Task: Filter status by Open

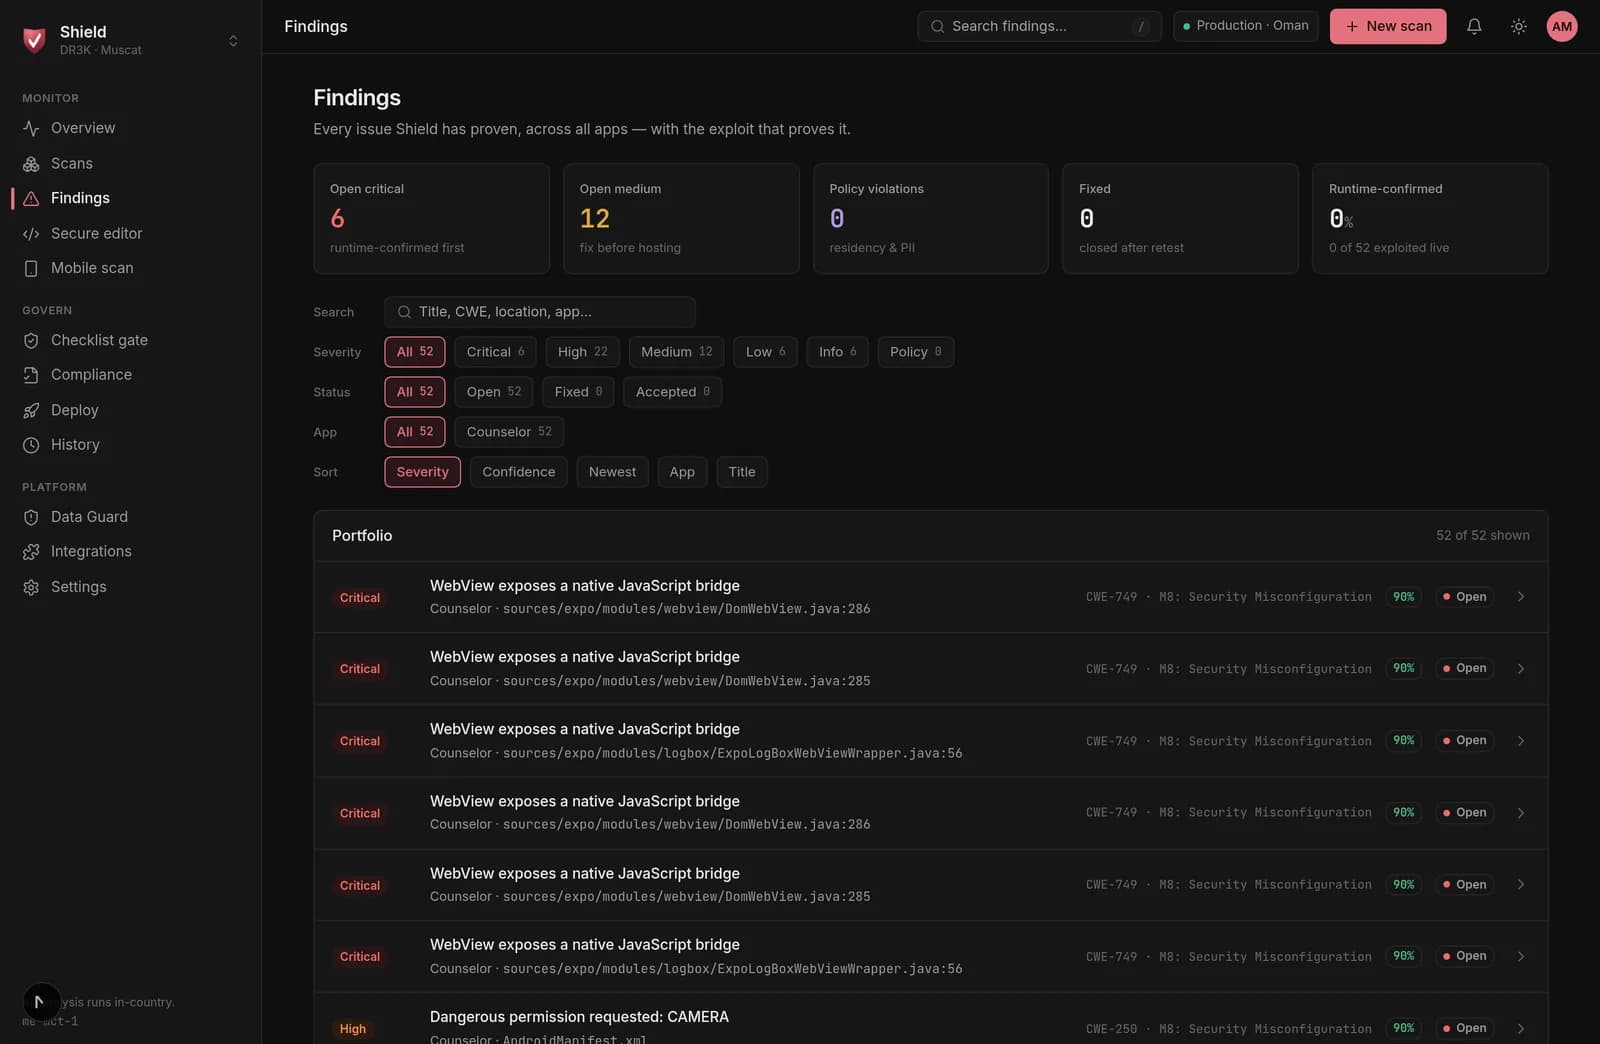Action: pyautogui.click(x=493, y=392)
